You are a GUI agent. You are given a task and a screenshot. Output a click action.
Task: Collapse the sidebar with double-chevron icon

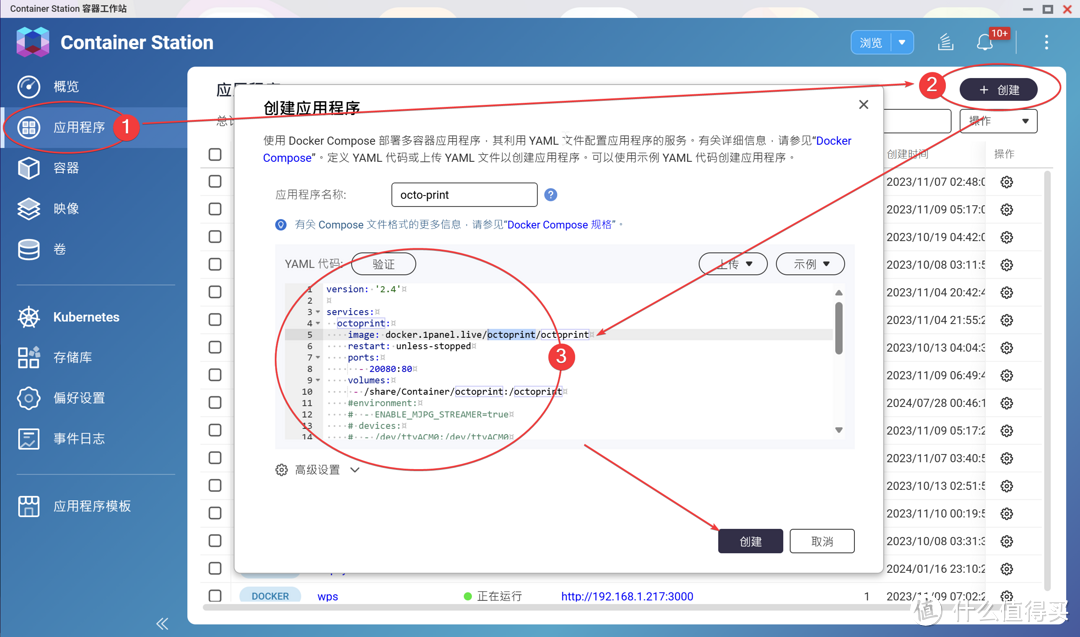(x=163, y=623)
